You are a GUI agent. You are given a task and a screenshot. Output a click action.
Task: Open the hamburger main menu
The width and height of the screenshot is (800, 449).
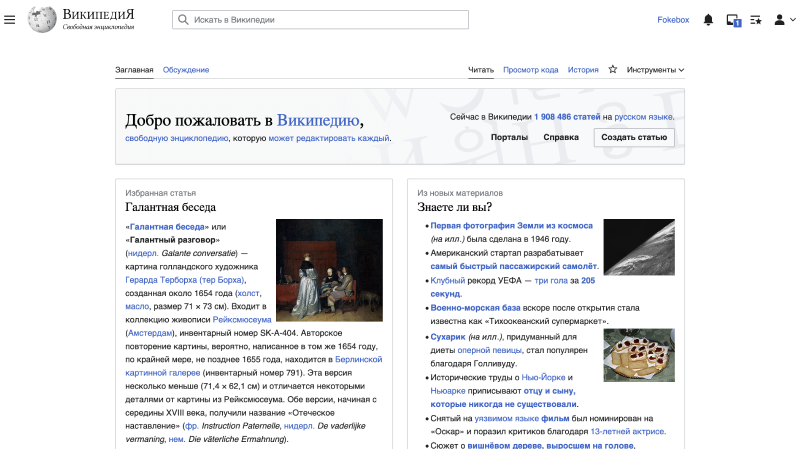pos(10,20)
